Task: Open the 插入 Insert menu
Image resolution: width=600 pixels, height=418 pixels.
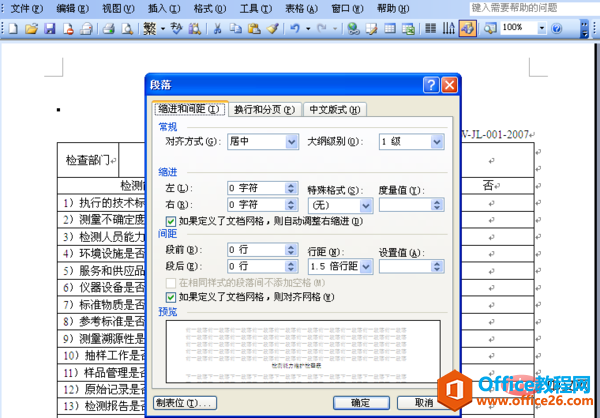Action: [x=164, y=8]
